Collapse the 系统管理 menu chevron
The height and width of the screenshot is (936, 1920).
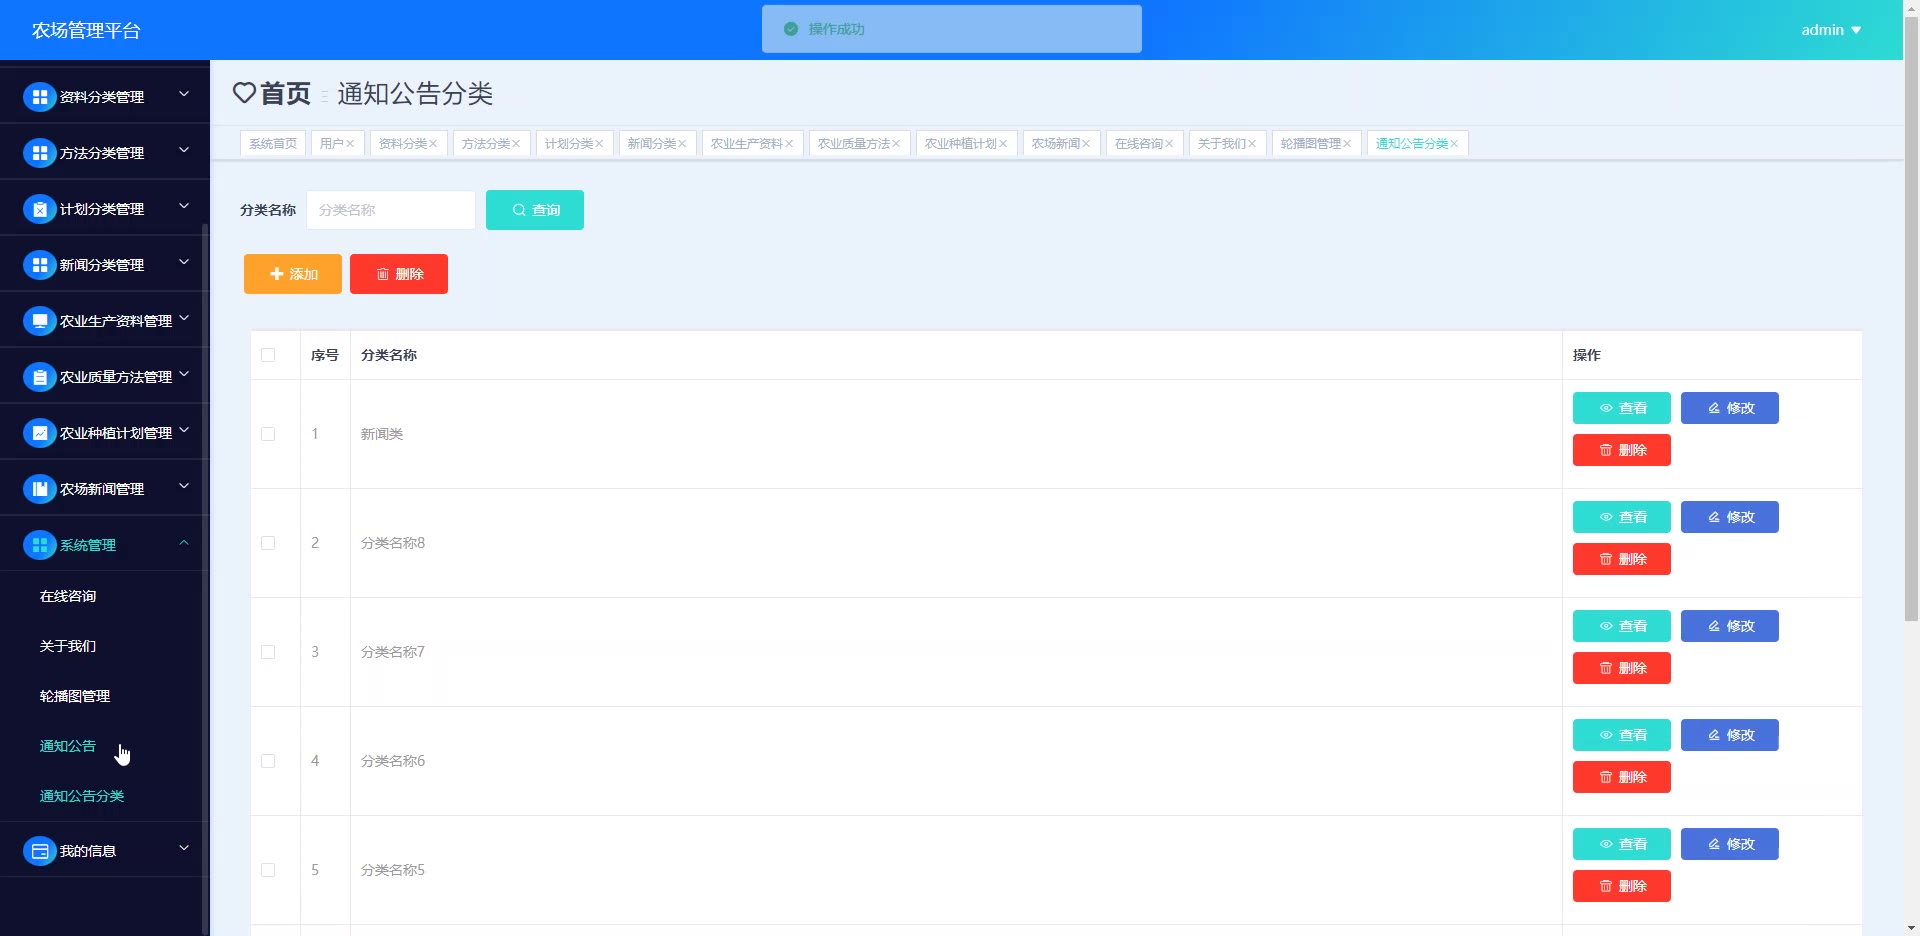(x=184, y=542)
